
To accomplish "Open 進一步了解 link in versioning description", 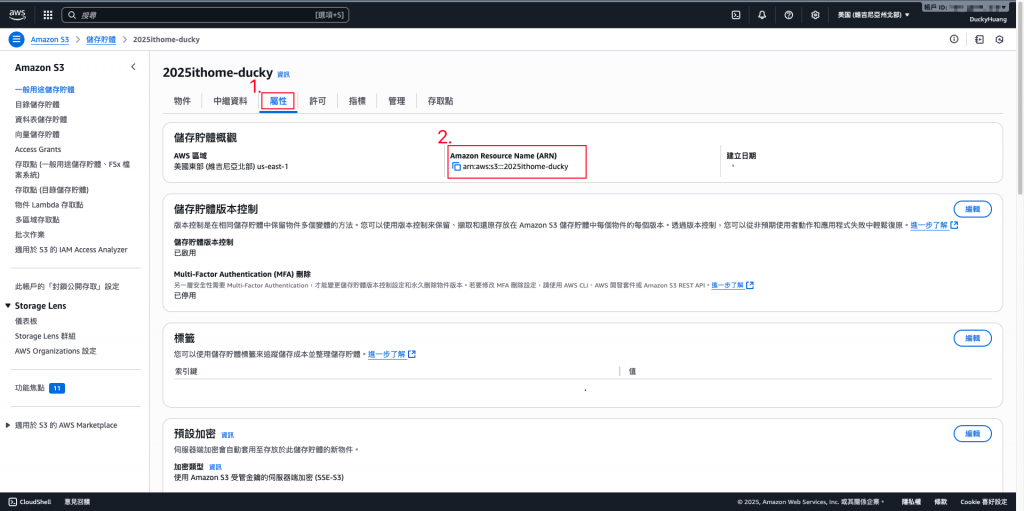I will point(935,225).
